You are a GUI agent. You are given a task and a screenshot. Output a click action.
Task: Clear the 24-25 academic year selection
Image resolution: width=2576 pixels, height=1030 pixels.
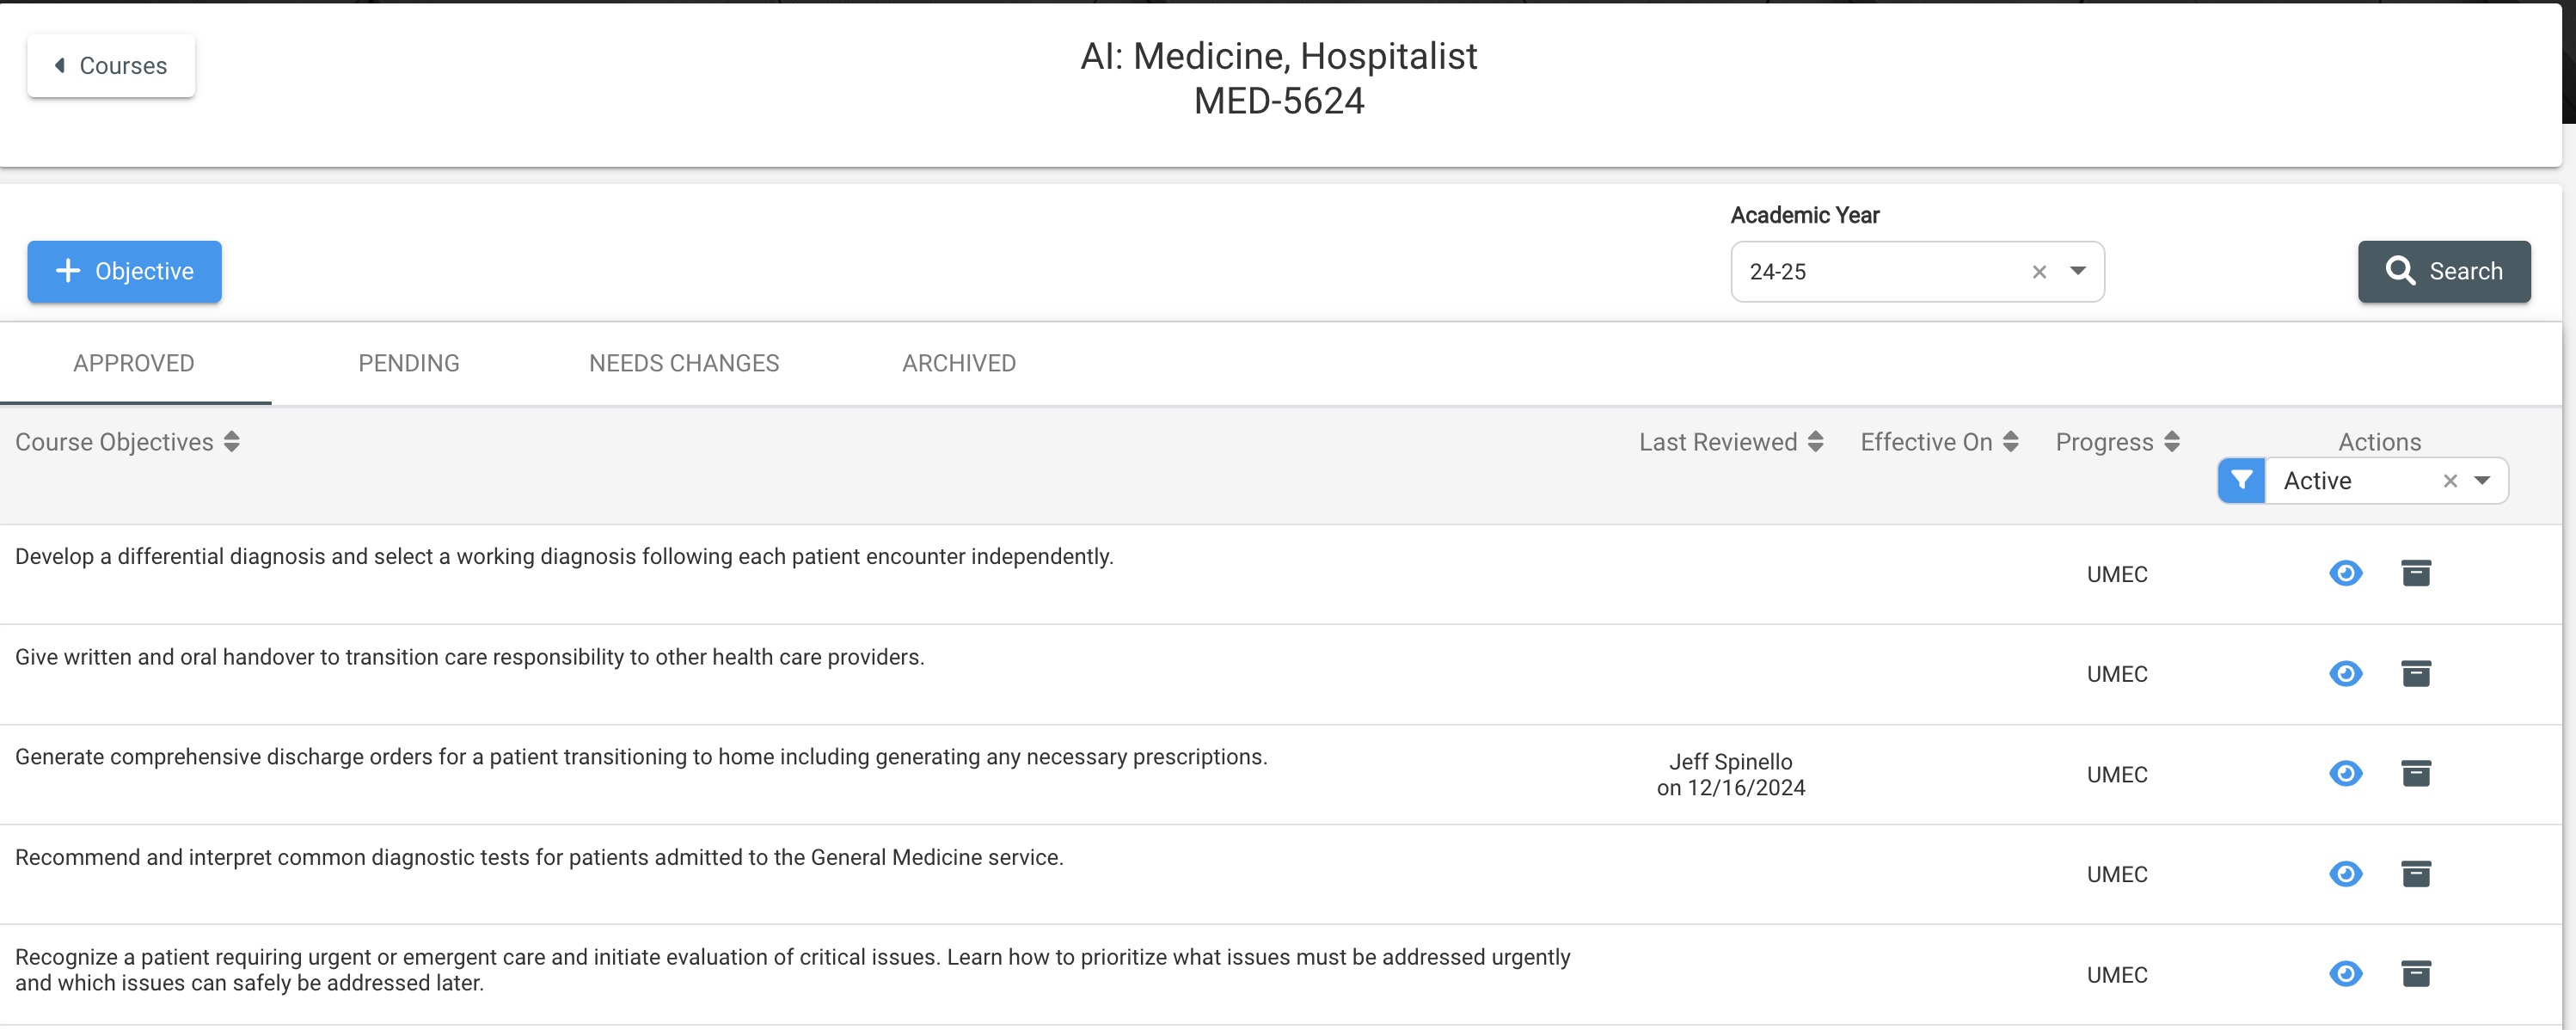click(x=2040, y=272)
